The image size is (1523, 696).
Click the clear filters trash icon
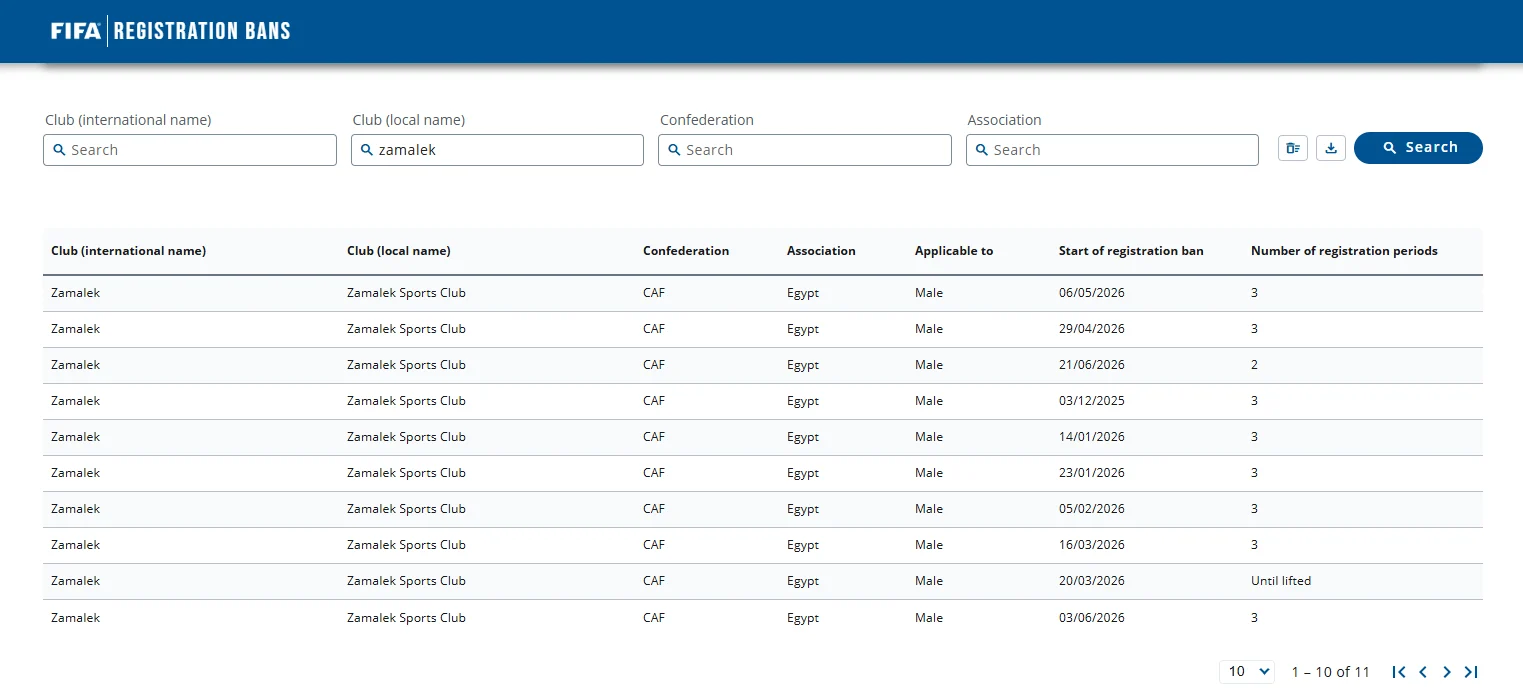coord(1293,148)
